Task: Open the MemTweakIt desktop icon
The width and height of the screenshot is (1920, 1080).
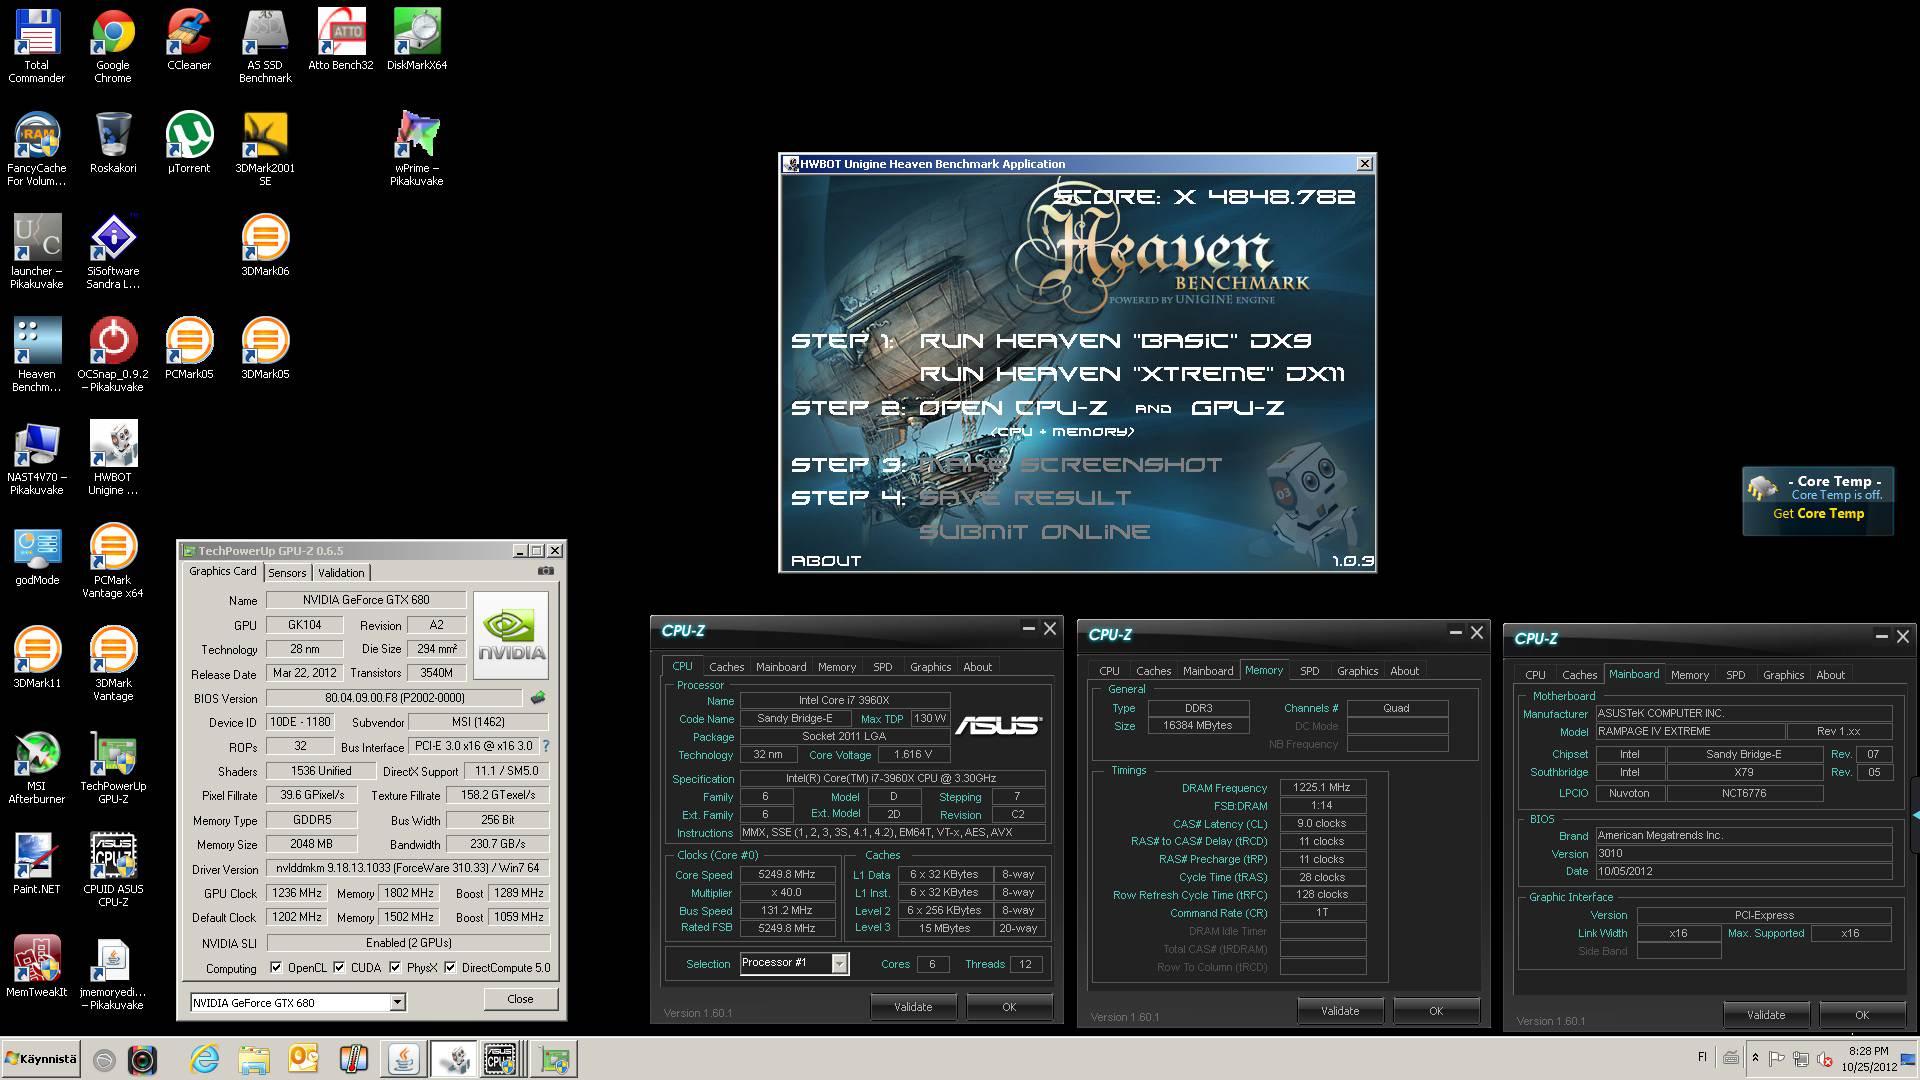Action: pyautogui.click(x=37, y=967)
